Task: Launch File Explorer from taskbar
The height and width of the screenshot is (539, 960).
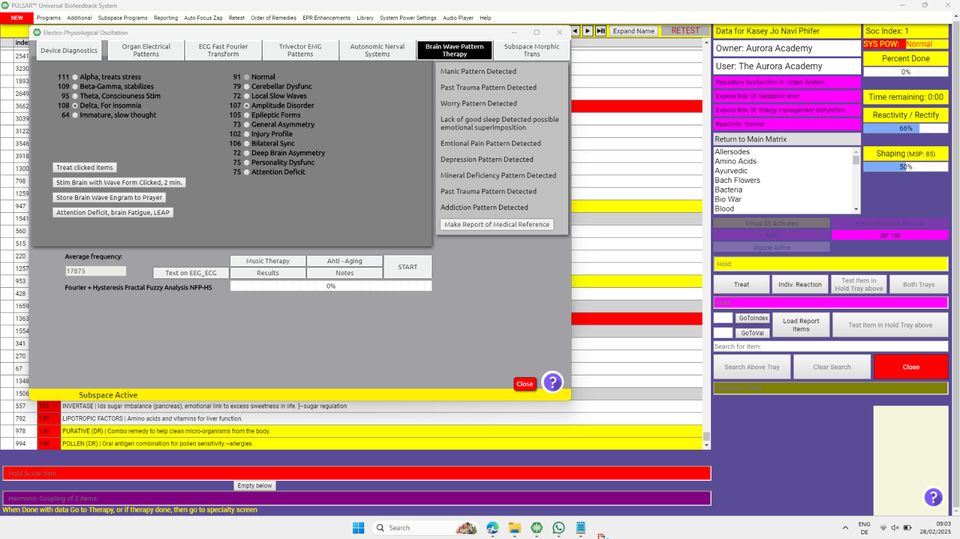Action: (x=514, y=527)
